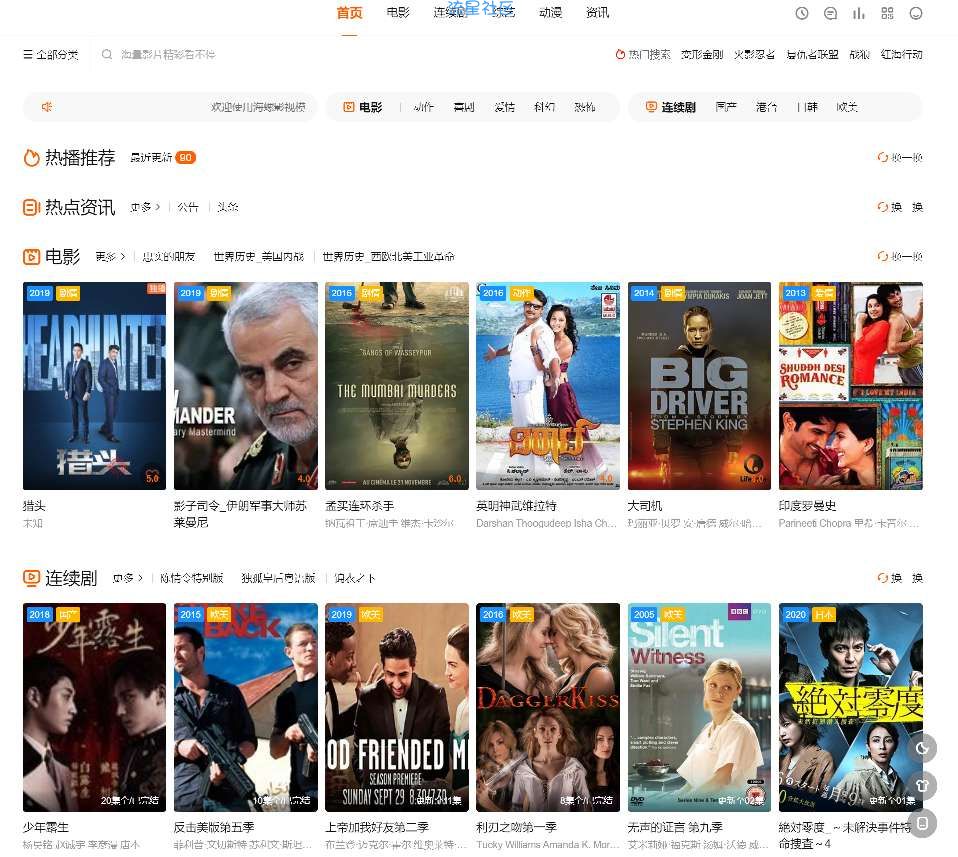Click hot search term 复仇者联盟
Screen dimensions: 958x857
[812, 54]
